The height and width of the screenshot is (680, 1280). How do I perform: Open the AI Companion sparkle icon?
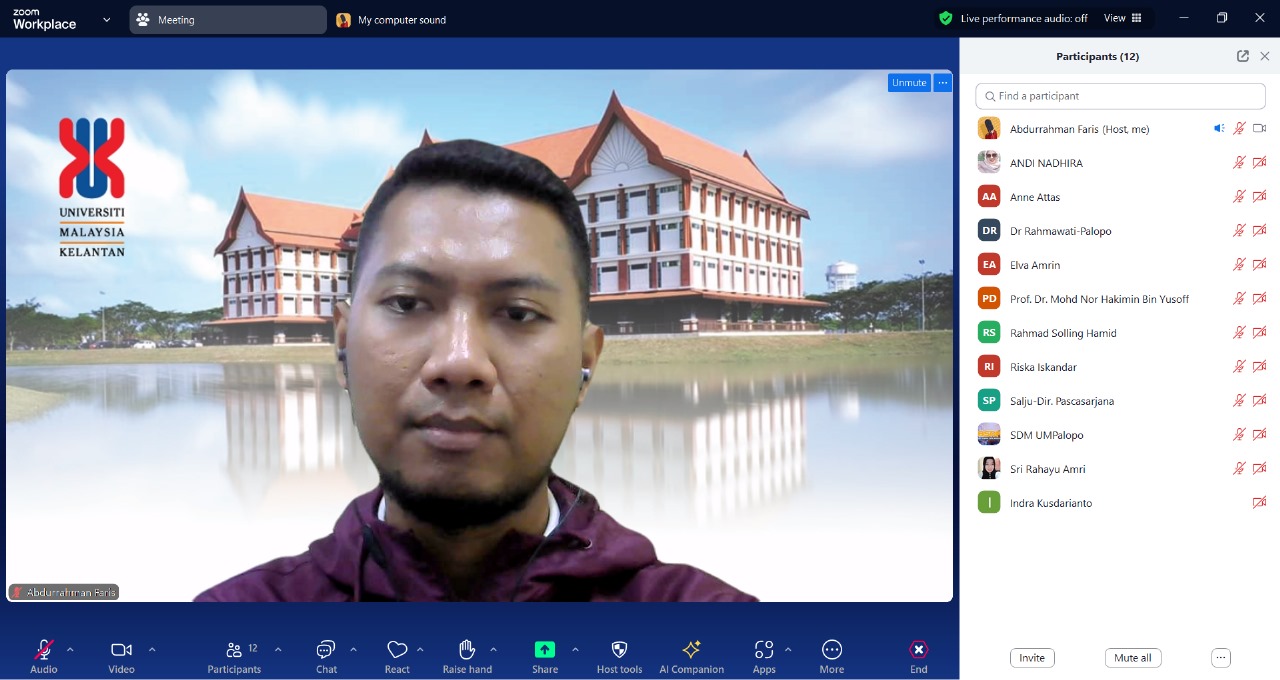click(x=691, y=650)
